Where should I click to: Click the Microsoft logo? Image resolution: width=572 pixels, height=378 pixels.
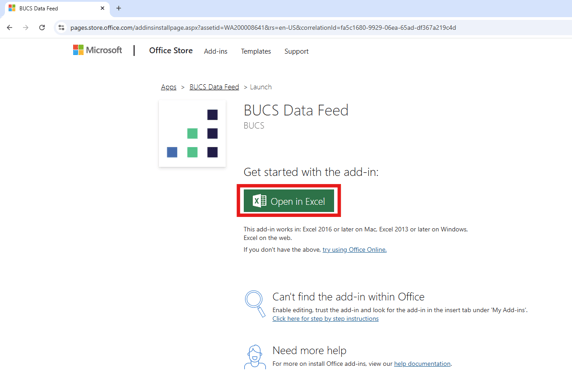point(97,50)
